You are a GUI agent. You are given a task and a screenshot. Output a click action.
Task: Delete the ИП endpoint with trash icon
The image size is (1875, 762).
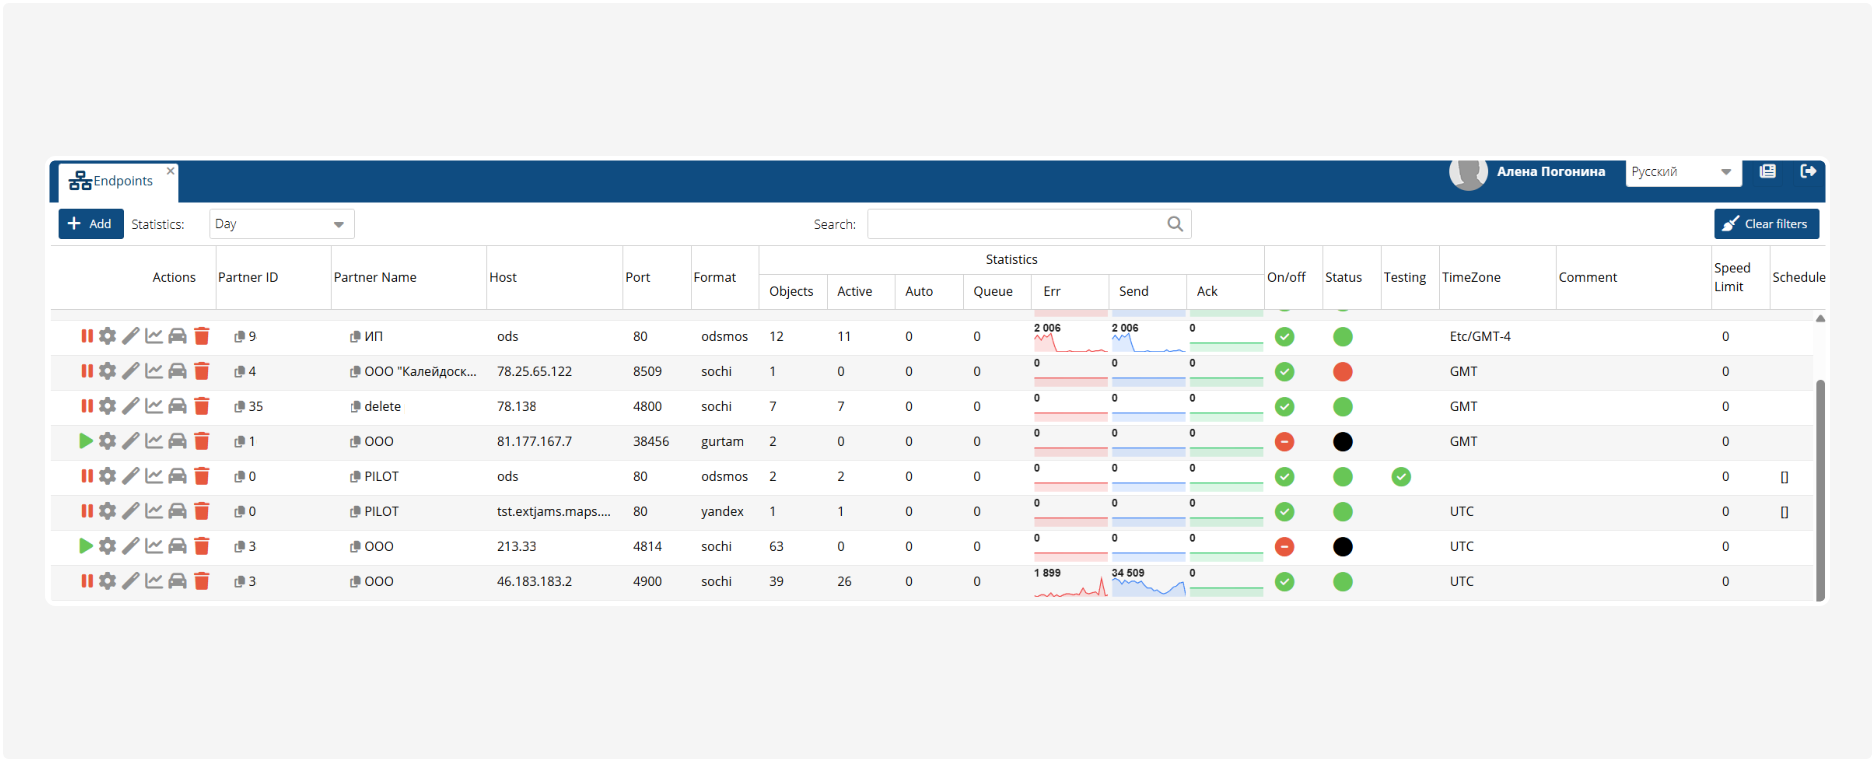[202, 336]
